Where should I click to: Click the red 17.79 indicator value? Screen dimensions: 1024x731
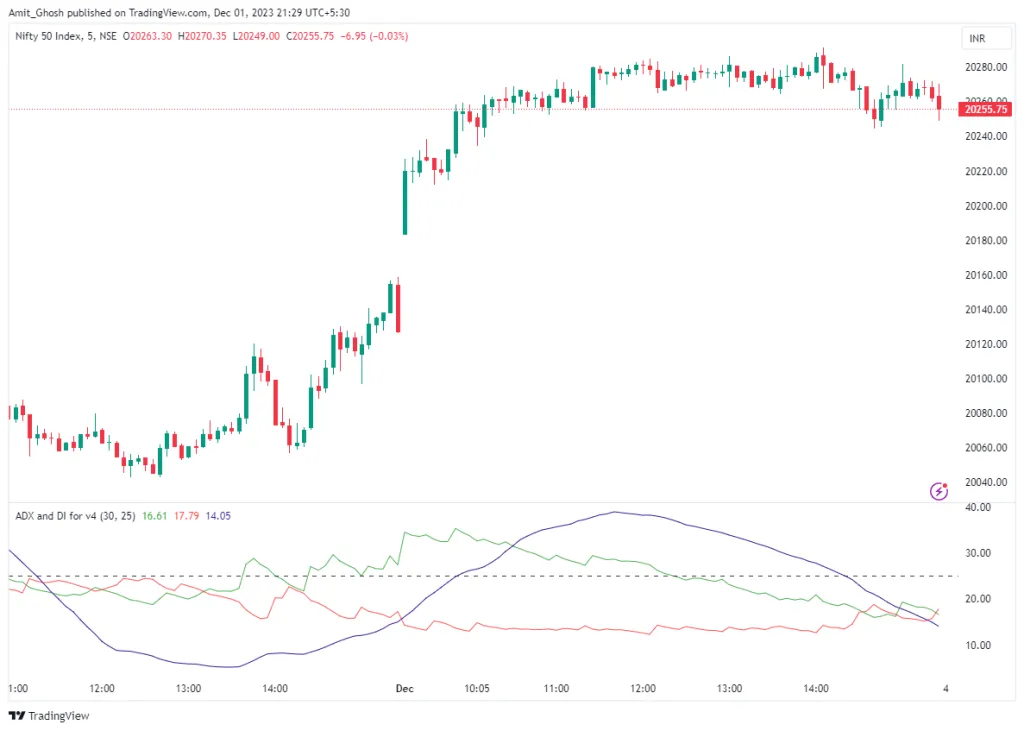tap(187, 516)
